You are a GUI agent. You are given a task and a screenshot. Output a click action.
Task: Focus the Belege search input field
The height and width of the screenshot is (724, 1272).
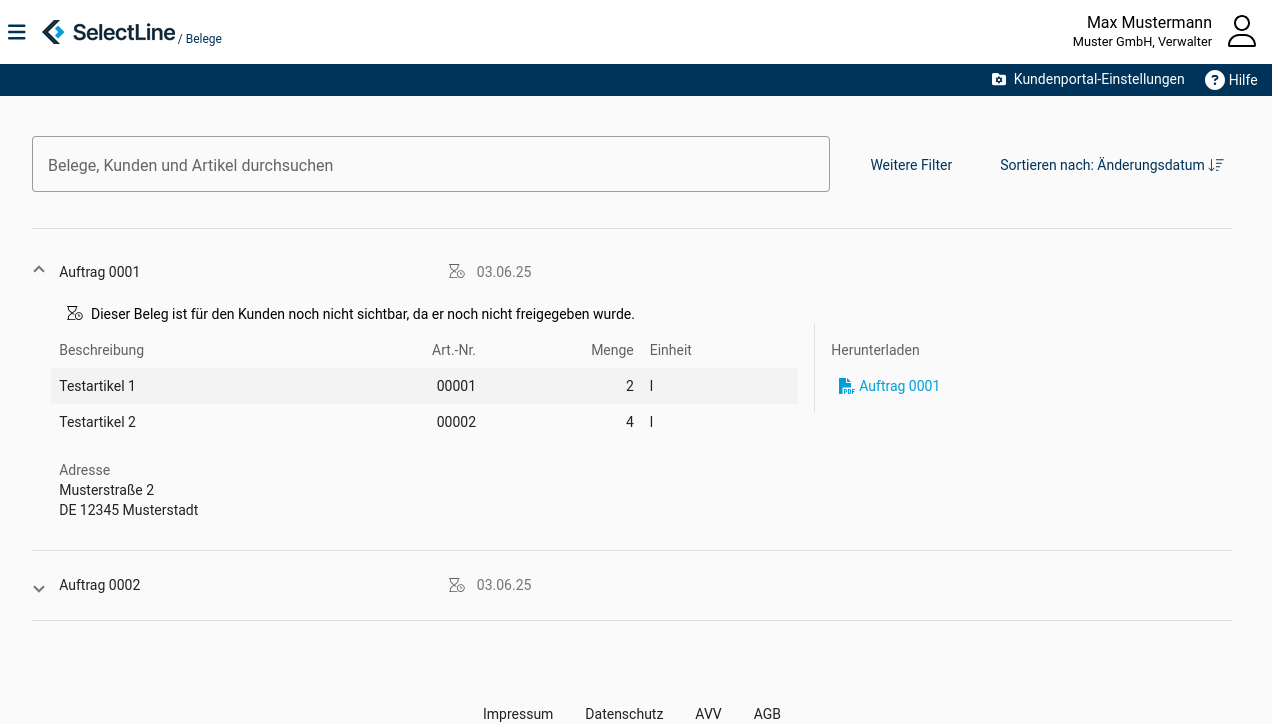(431, 165)
